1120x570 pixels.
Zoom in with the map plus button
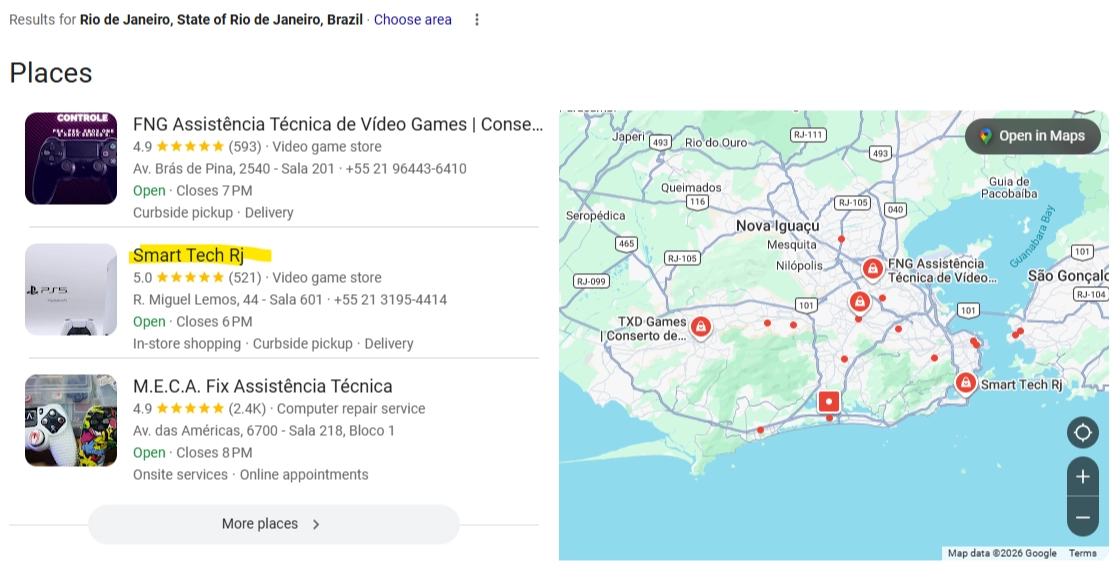pos(1082,476)
